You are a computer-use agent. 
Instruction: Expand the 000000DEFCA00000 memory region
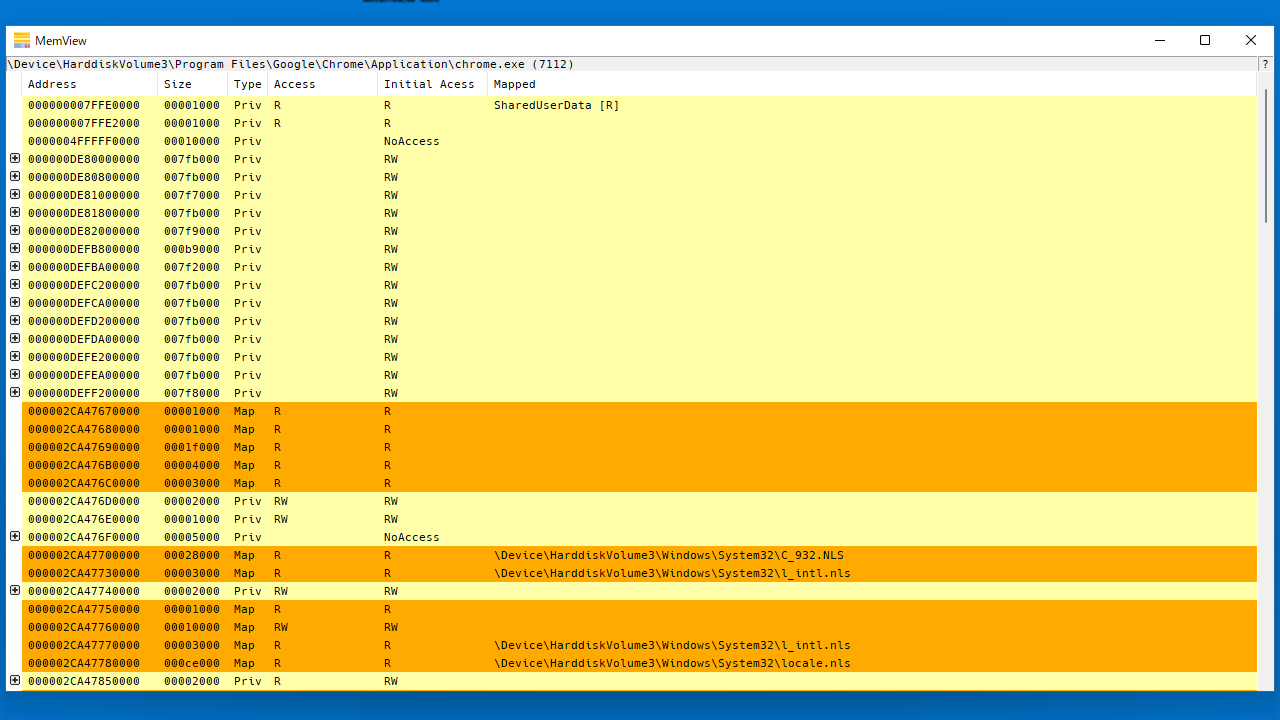[x=15, y=303]
